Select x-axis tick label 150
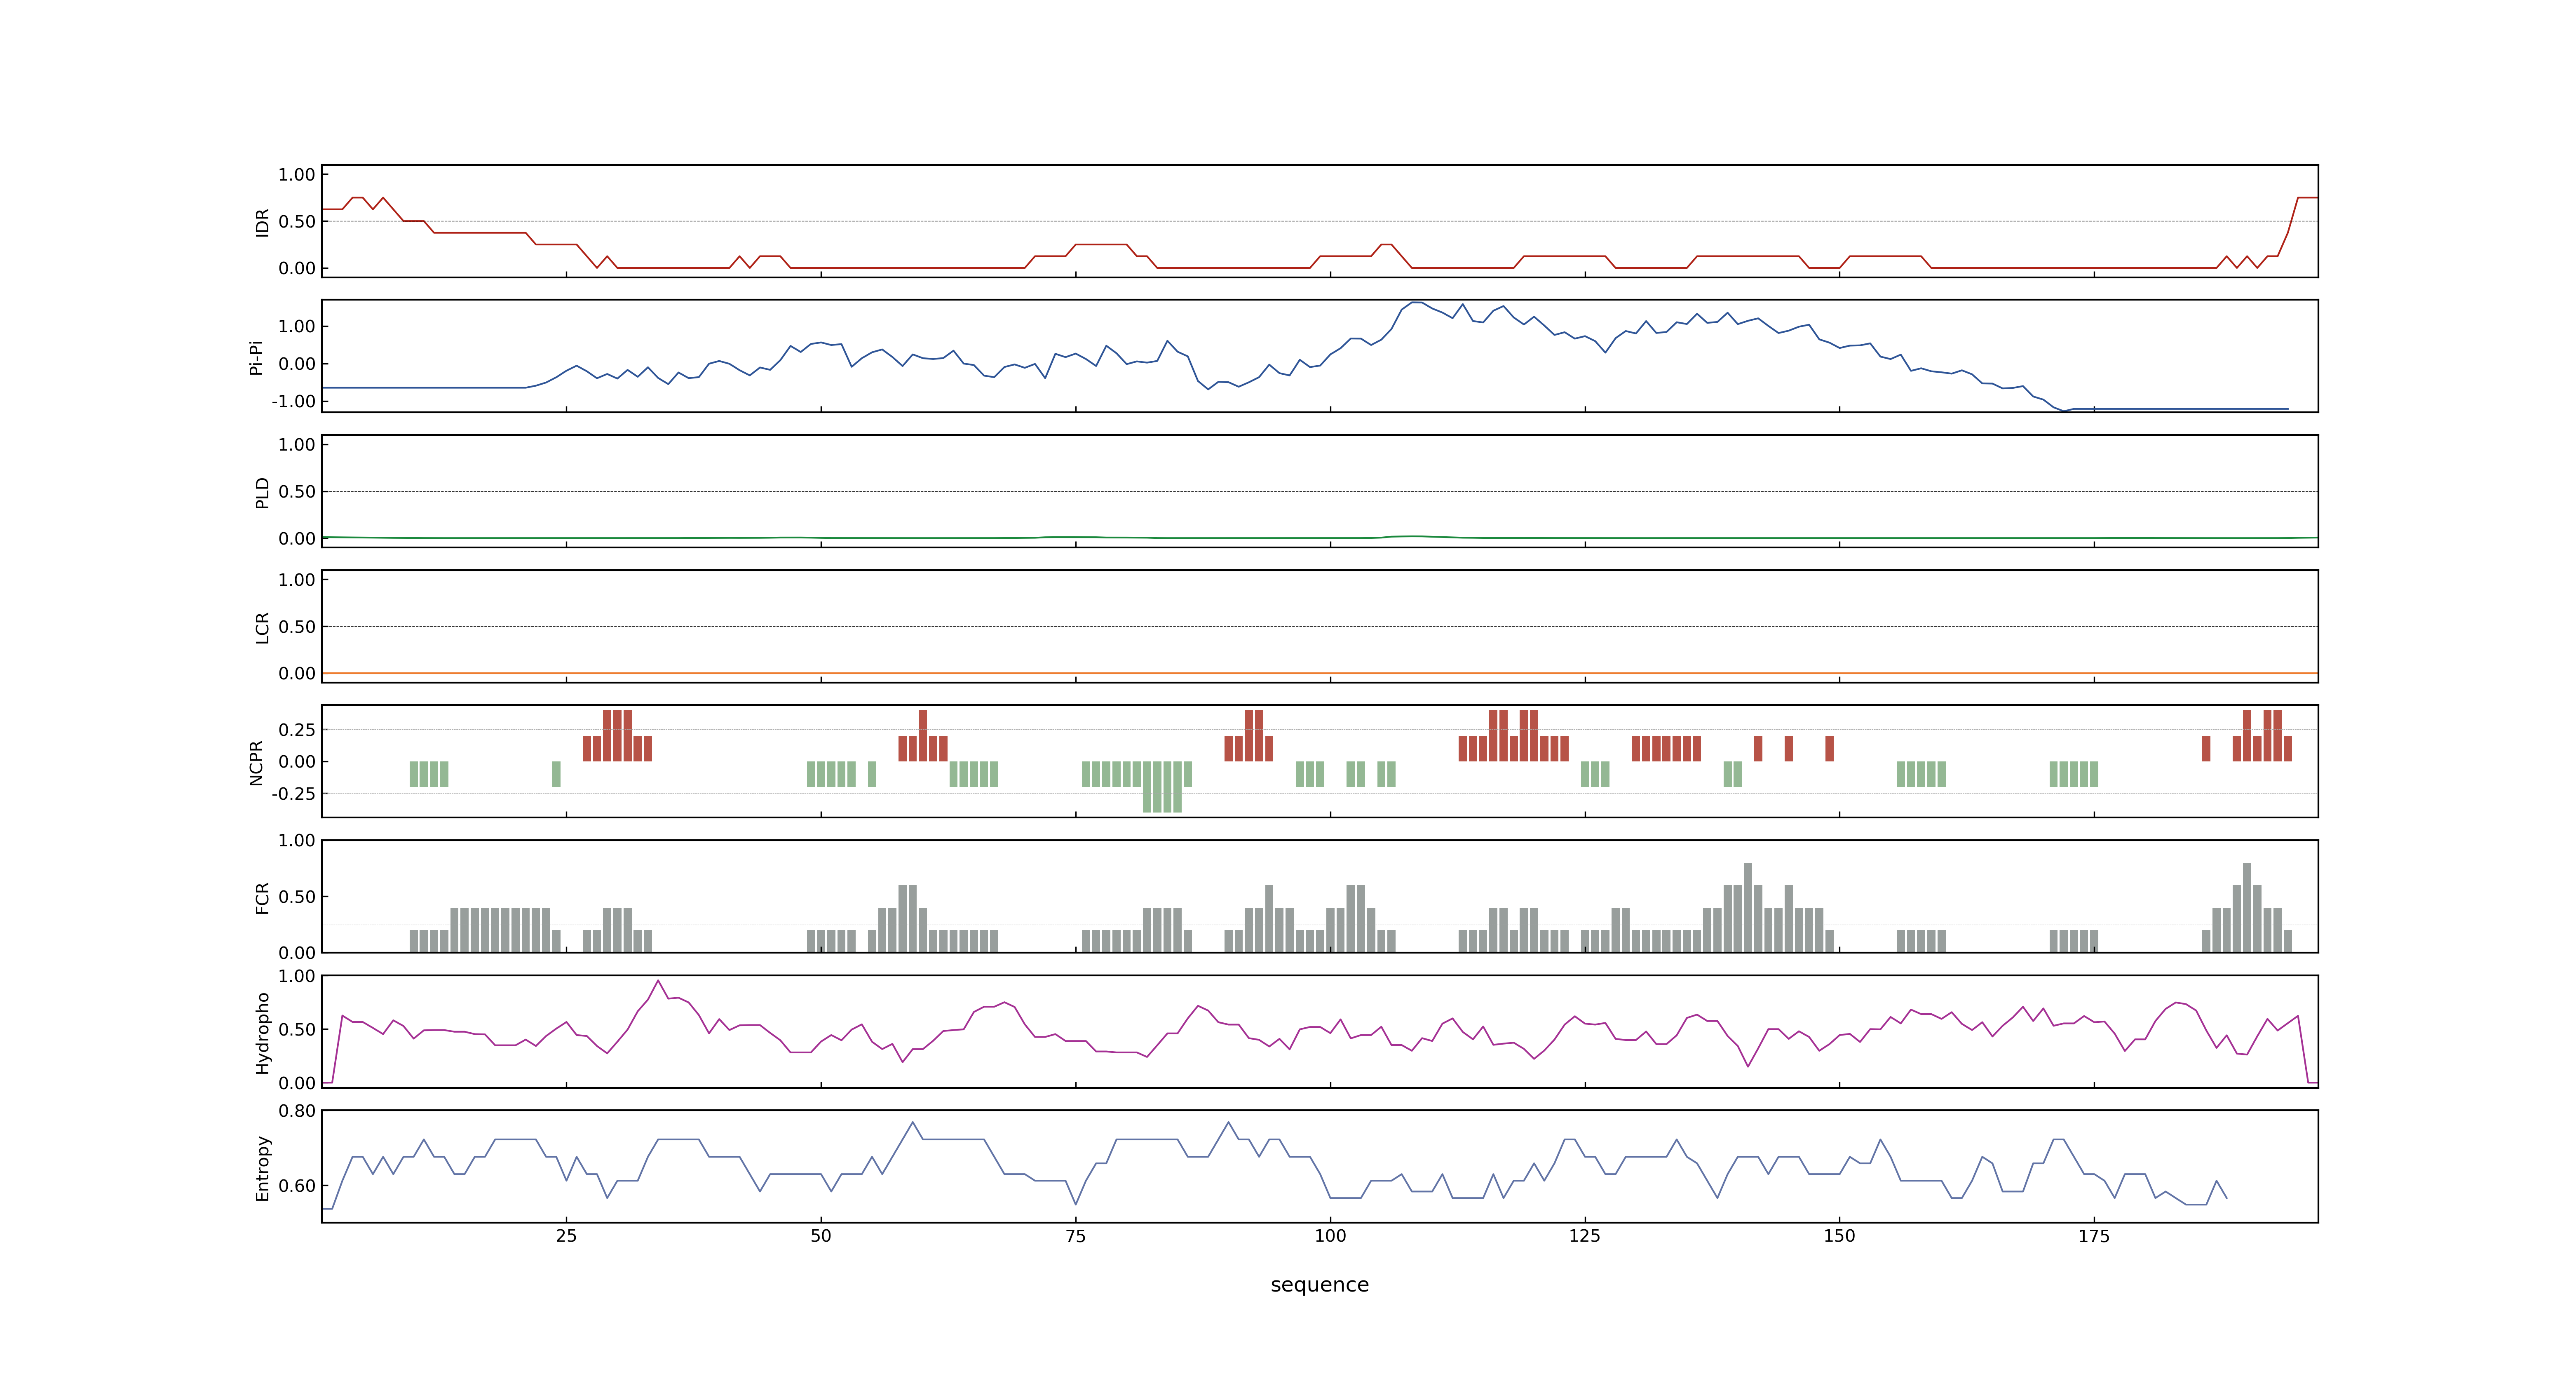Viewport: 2576px width, 1374px height. (1839, 1236)
